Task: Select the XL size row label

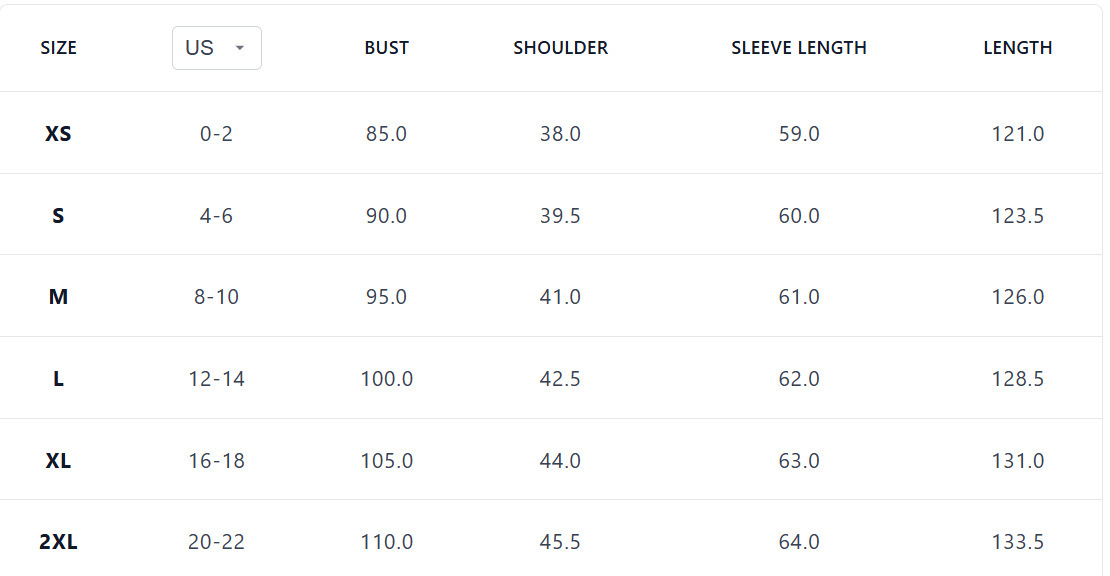Action: (58, 461)
